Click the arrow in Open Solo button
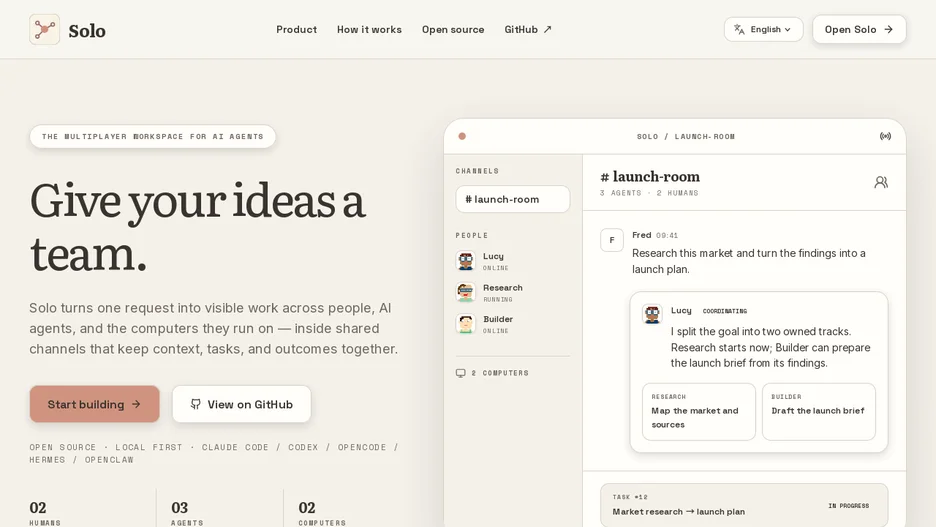 888,29
